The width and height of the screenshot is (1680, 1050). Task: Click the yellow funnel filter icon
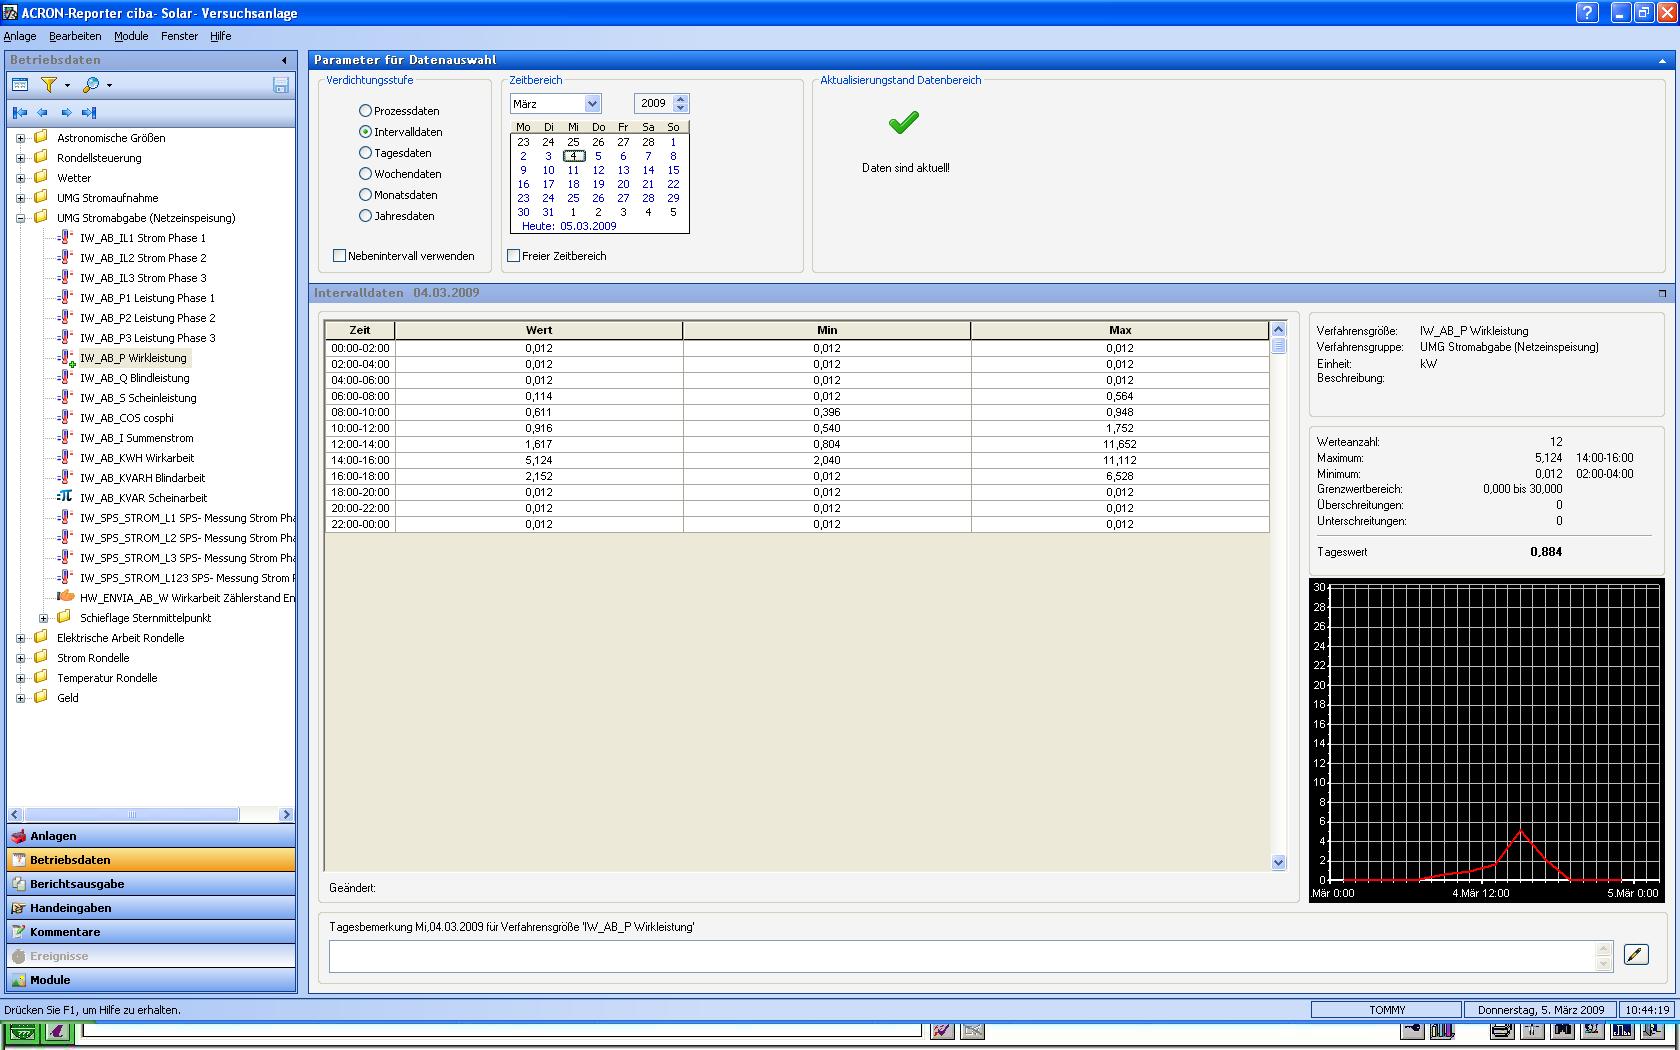coord(48,85)
